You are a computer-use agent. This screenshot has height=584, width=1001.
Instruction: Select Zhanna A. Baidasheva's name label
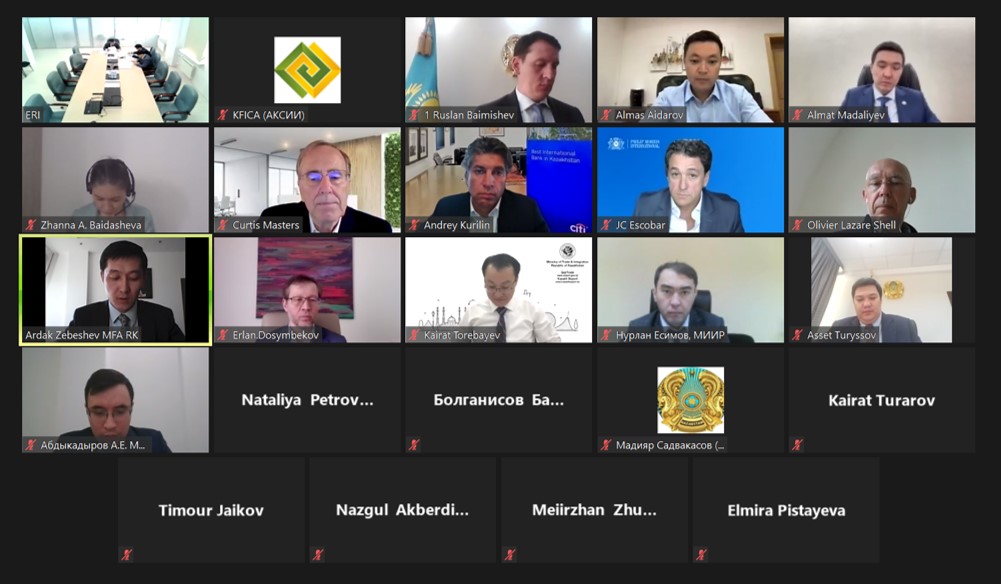(91, 225)
